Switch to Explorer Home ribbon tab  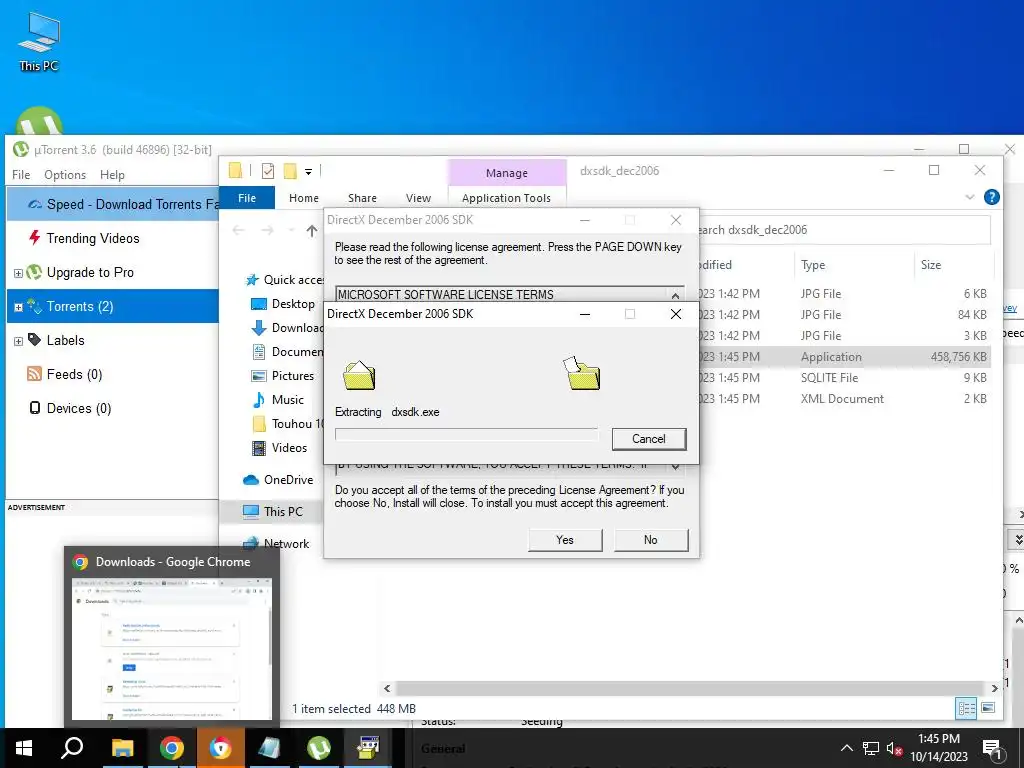tap(304, 198)
